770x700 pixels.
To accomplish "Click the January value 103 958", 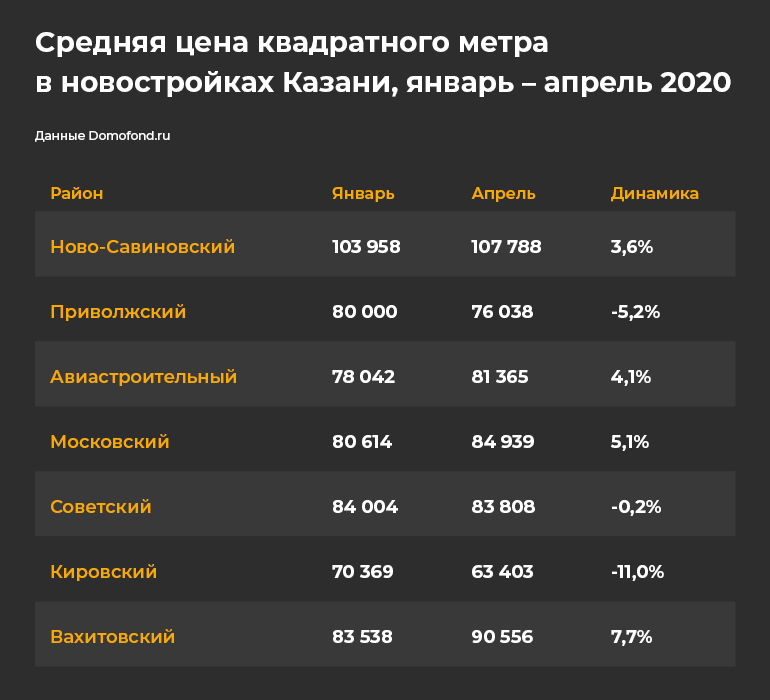I will 366,247.
